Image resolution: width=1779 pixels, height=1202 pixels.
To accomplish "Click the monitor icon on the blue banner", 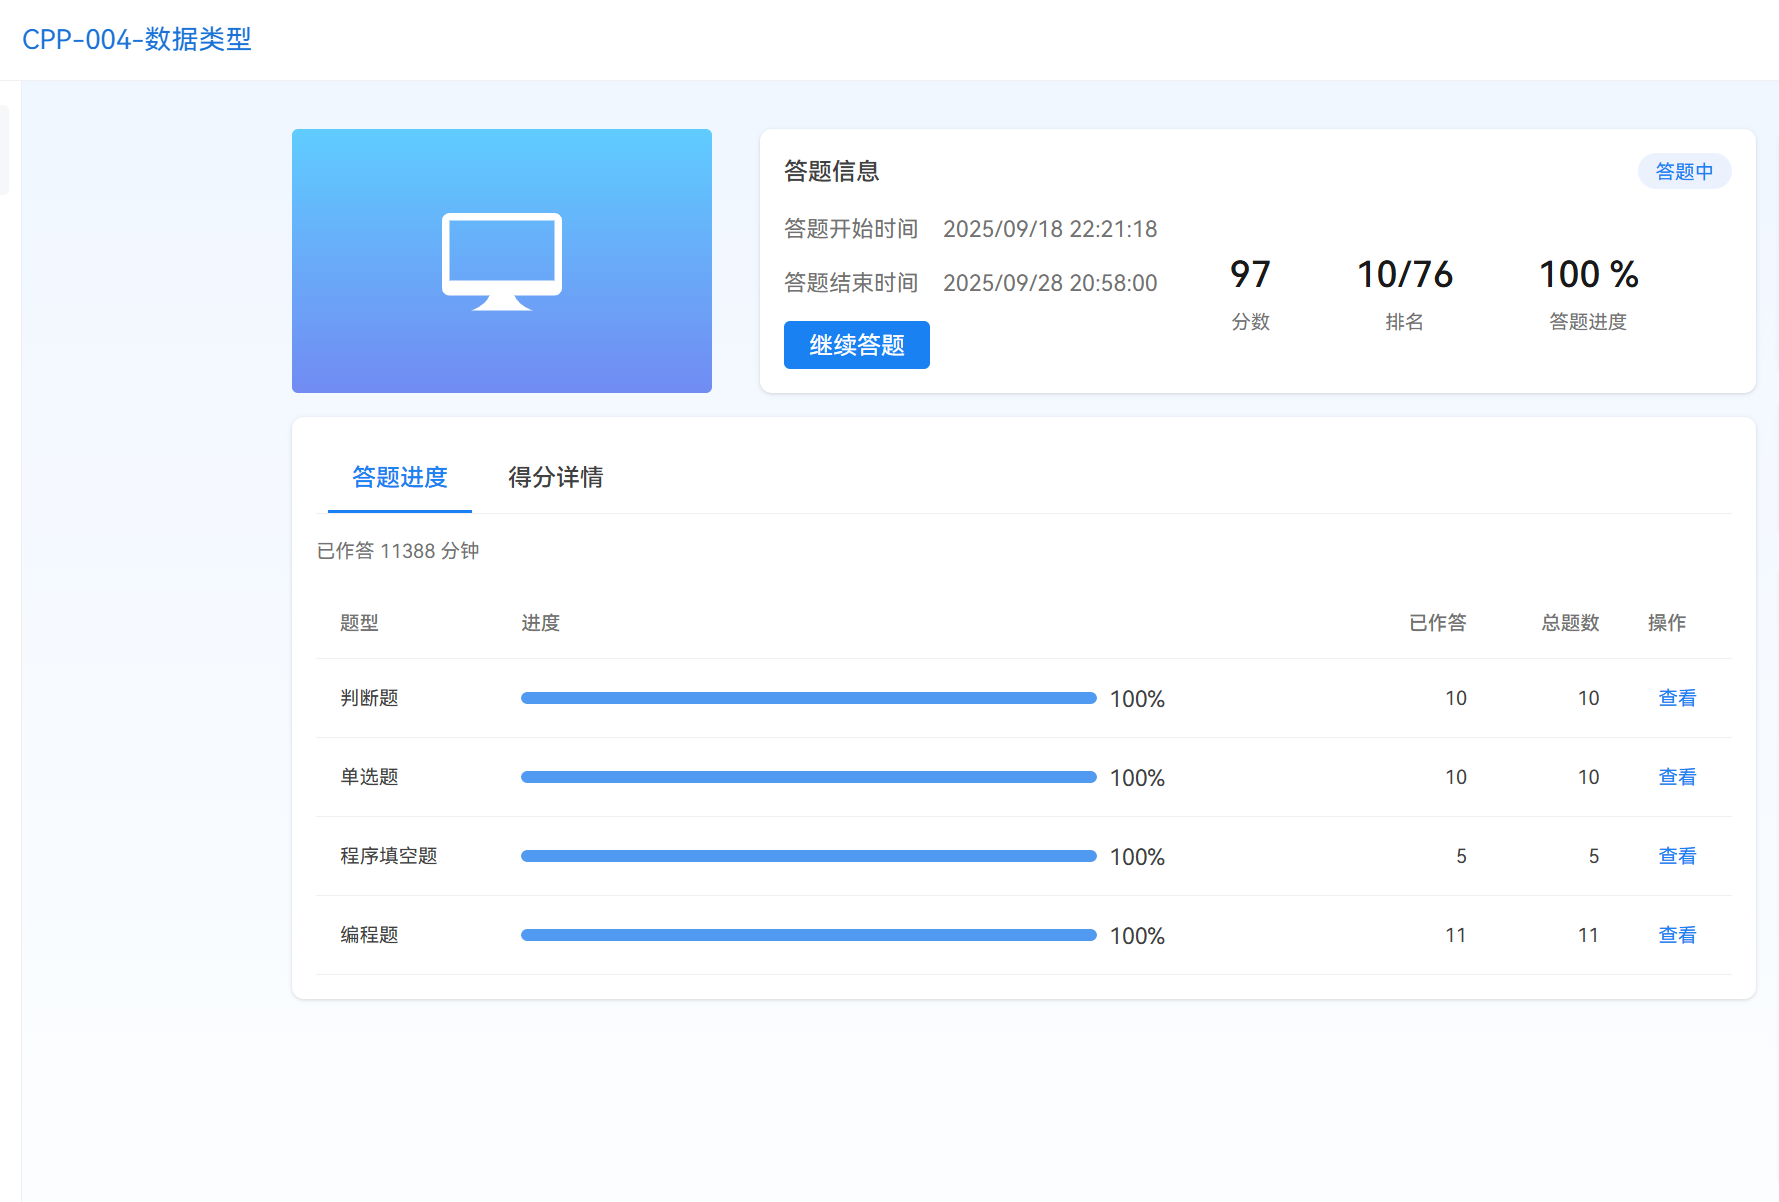I will tap(502, 261).
